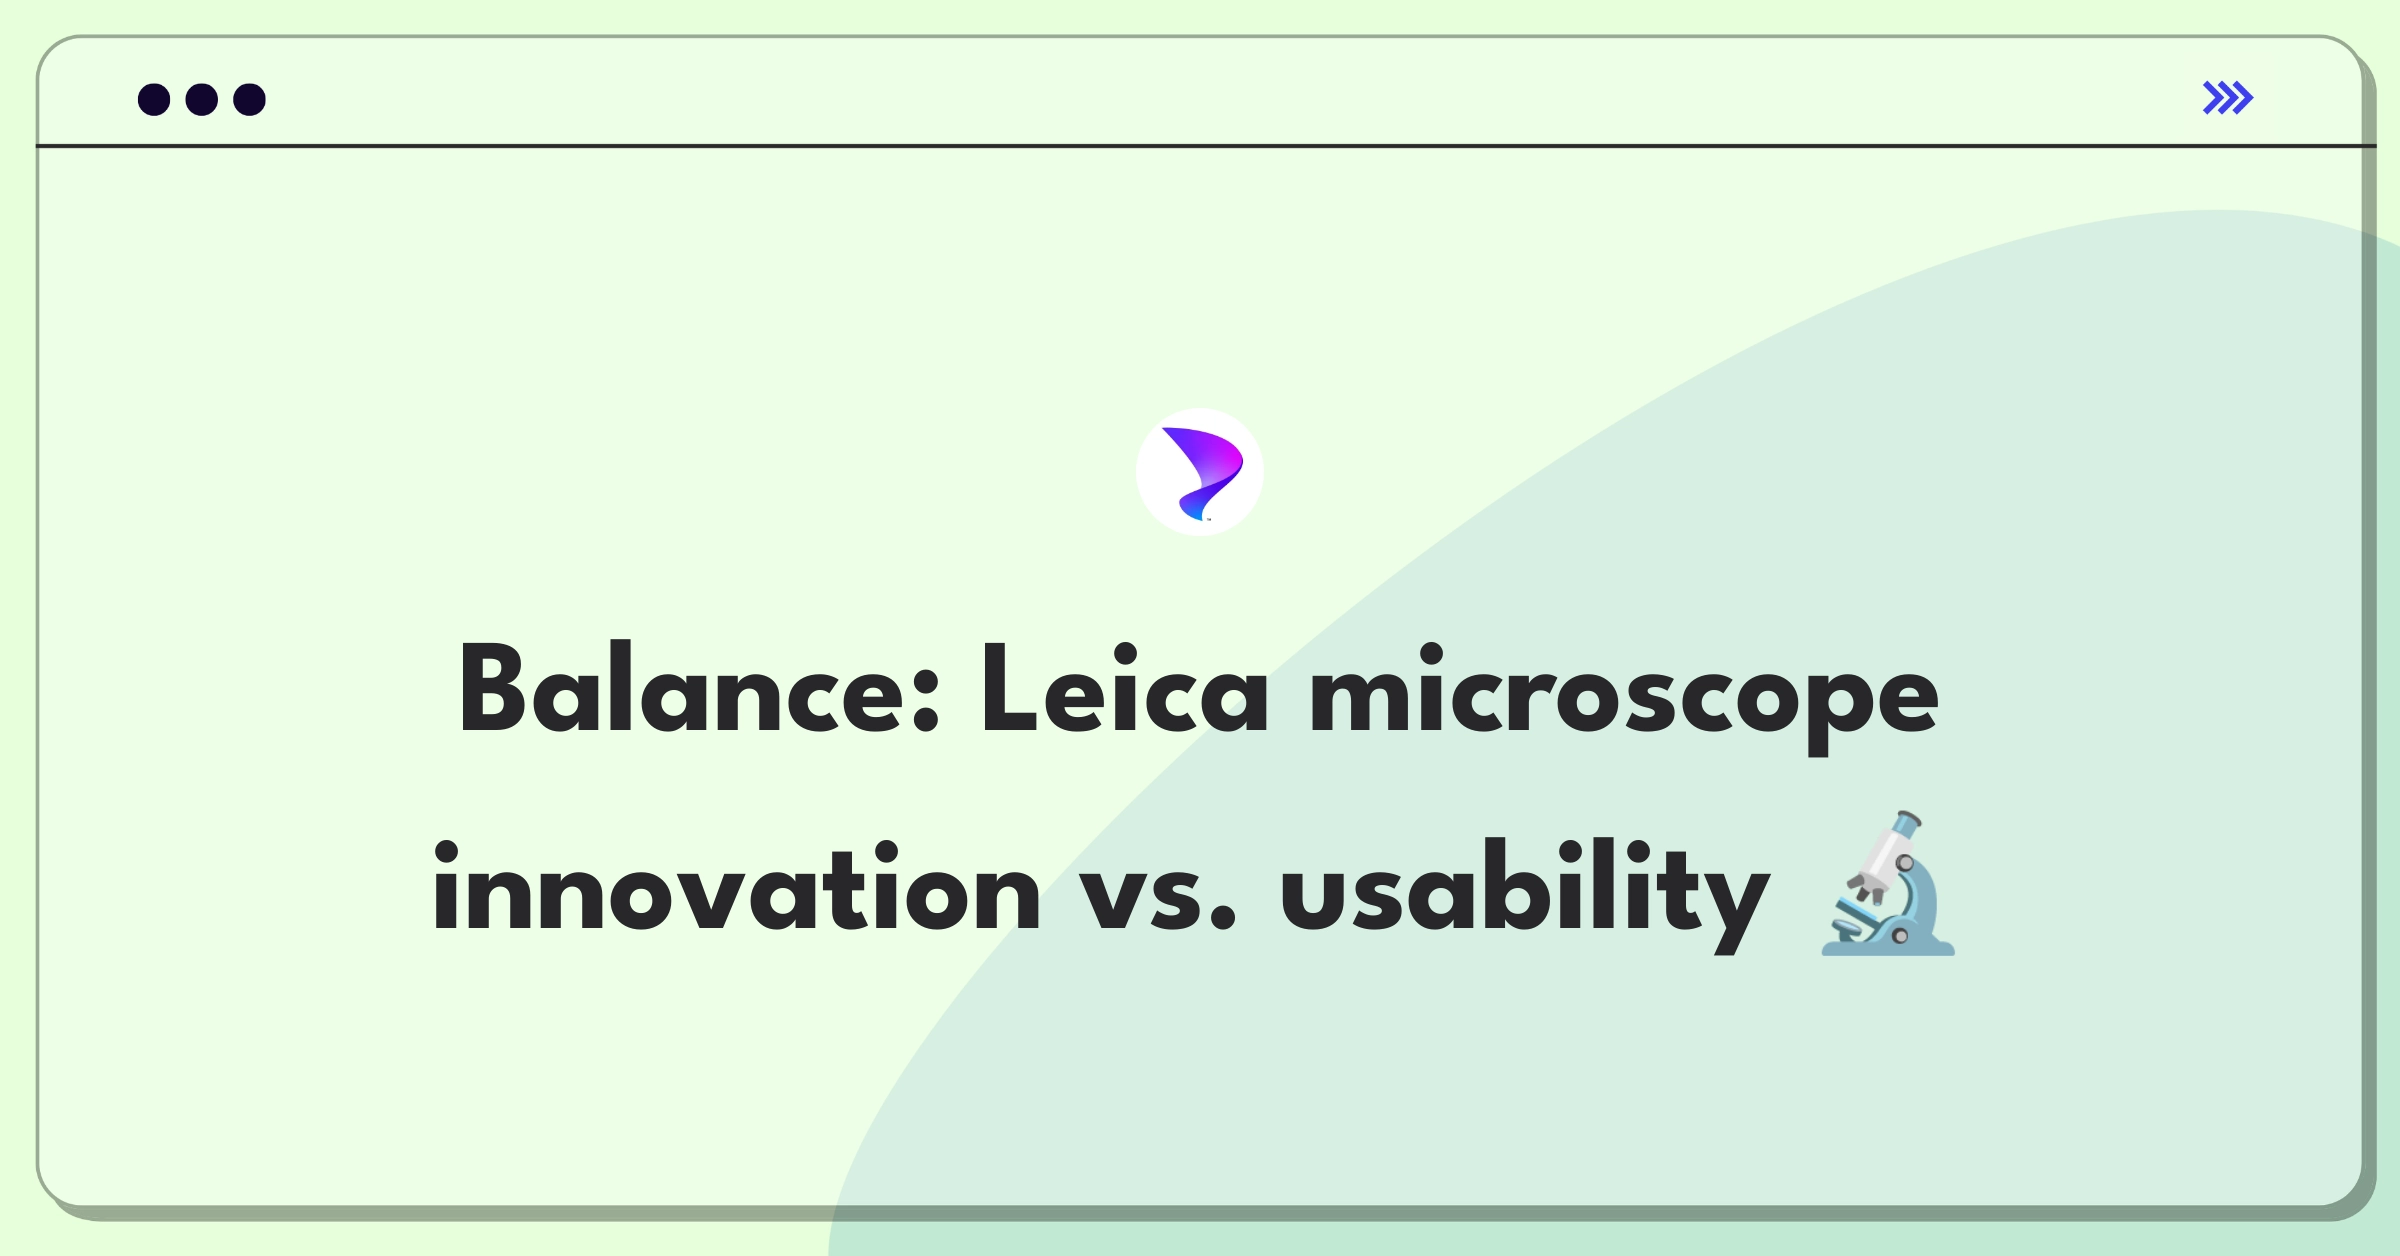Image resolution: width=2400 pixels, height=1256 pixels.
Task: Click the word "Leica" in the heading
Action: pos(1125,690)
